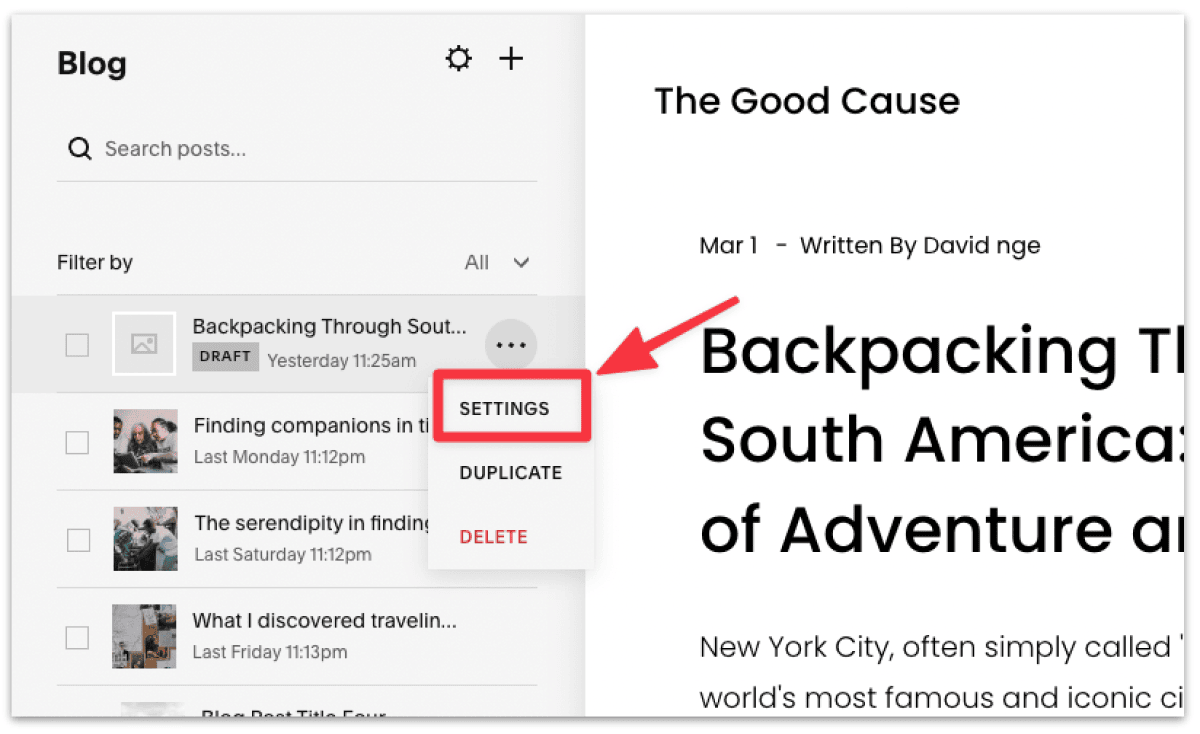Select the What I discovered travelin... checkbox
The height and width of the screenshot is (734, 1200).
tap(77, 635)
